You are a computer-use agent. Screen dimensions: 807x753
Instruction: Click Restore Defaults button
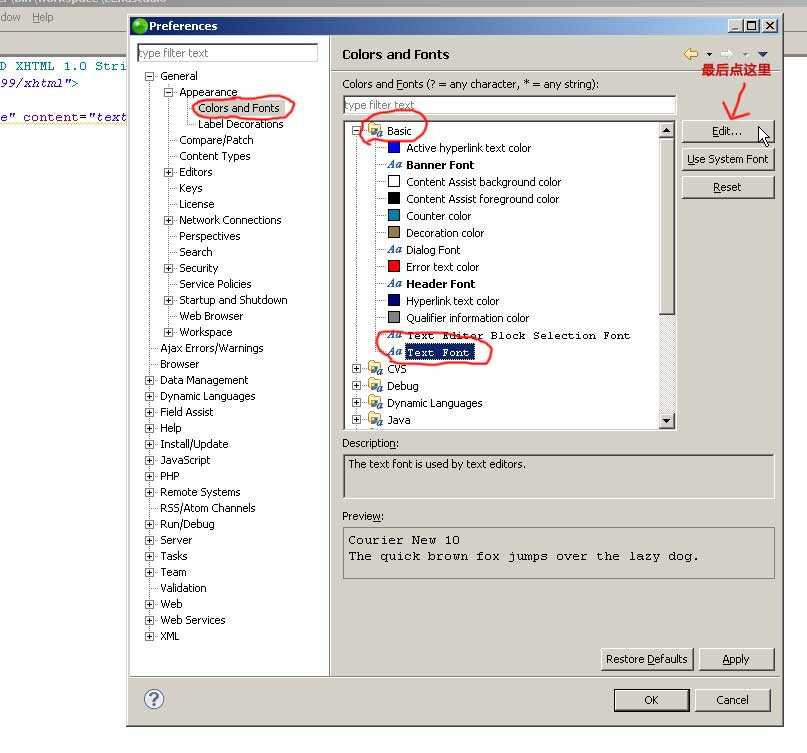[x=646, y=659]
